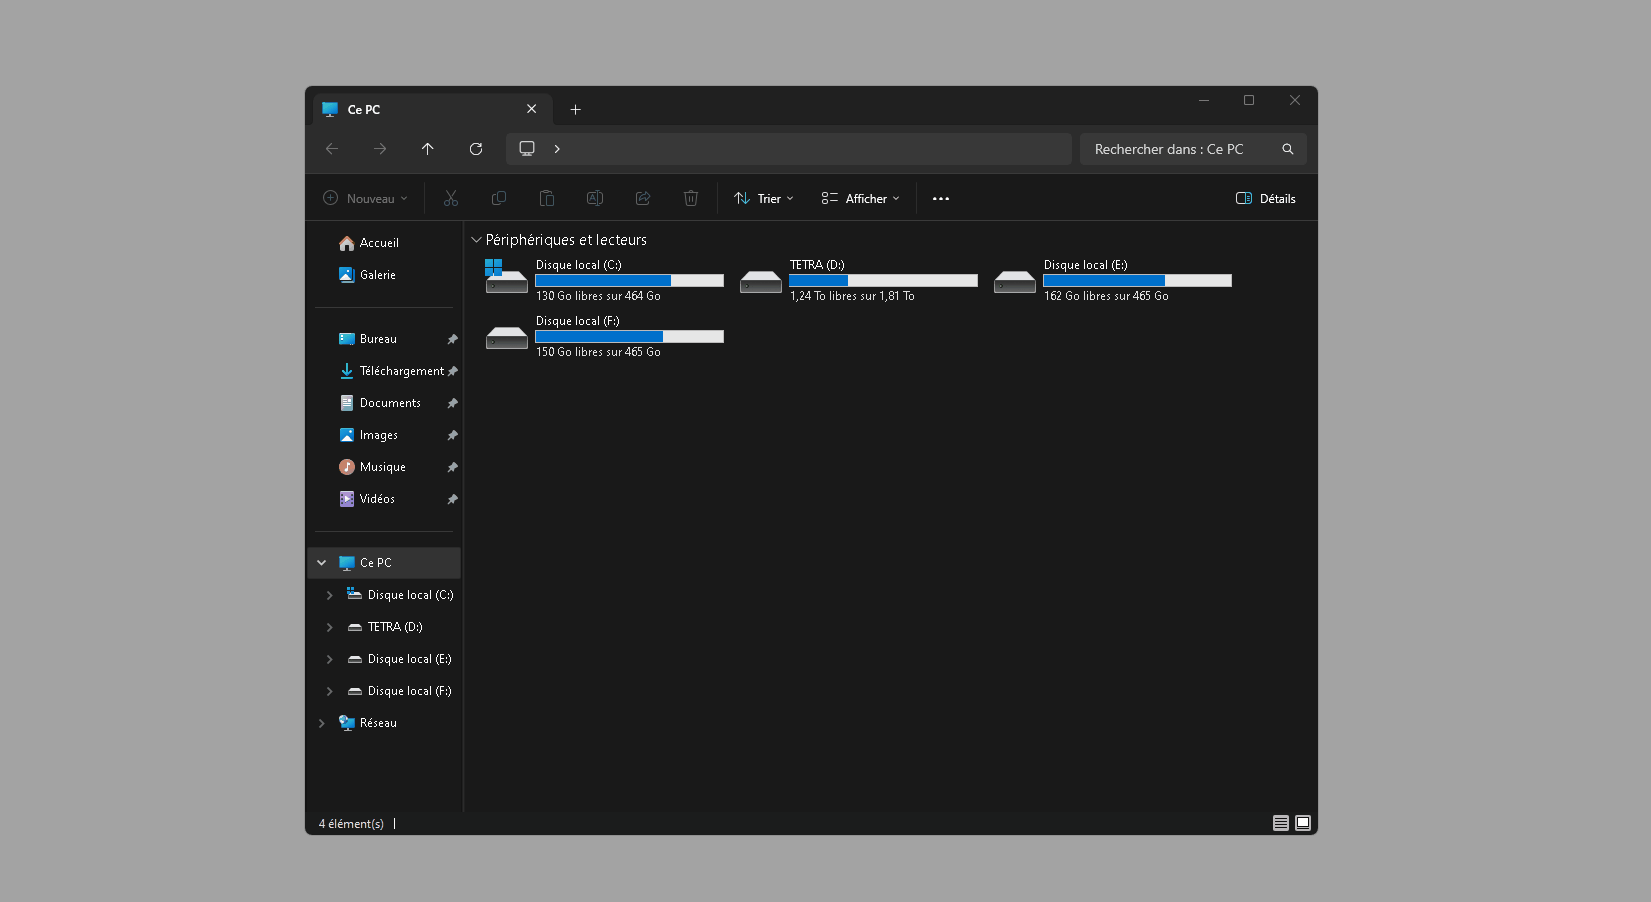The image size is (1651, 902).
Task: Expand Disque local (F:) in the tree
Action: tap(330, 691)
